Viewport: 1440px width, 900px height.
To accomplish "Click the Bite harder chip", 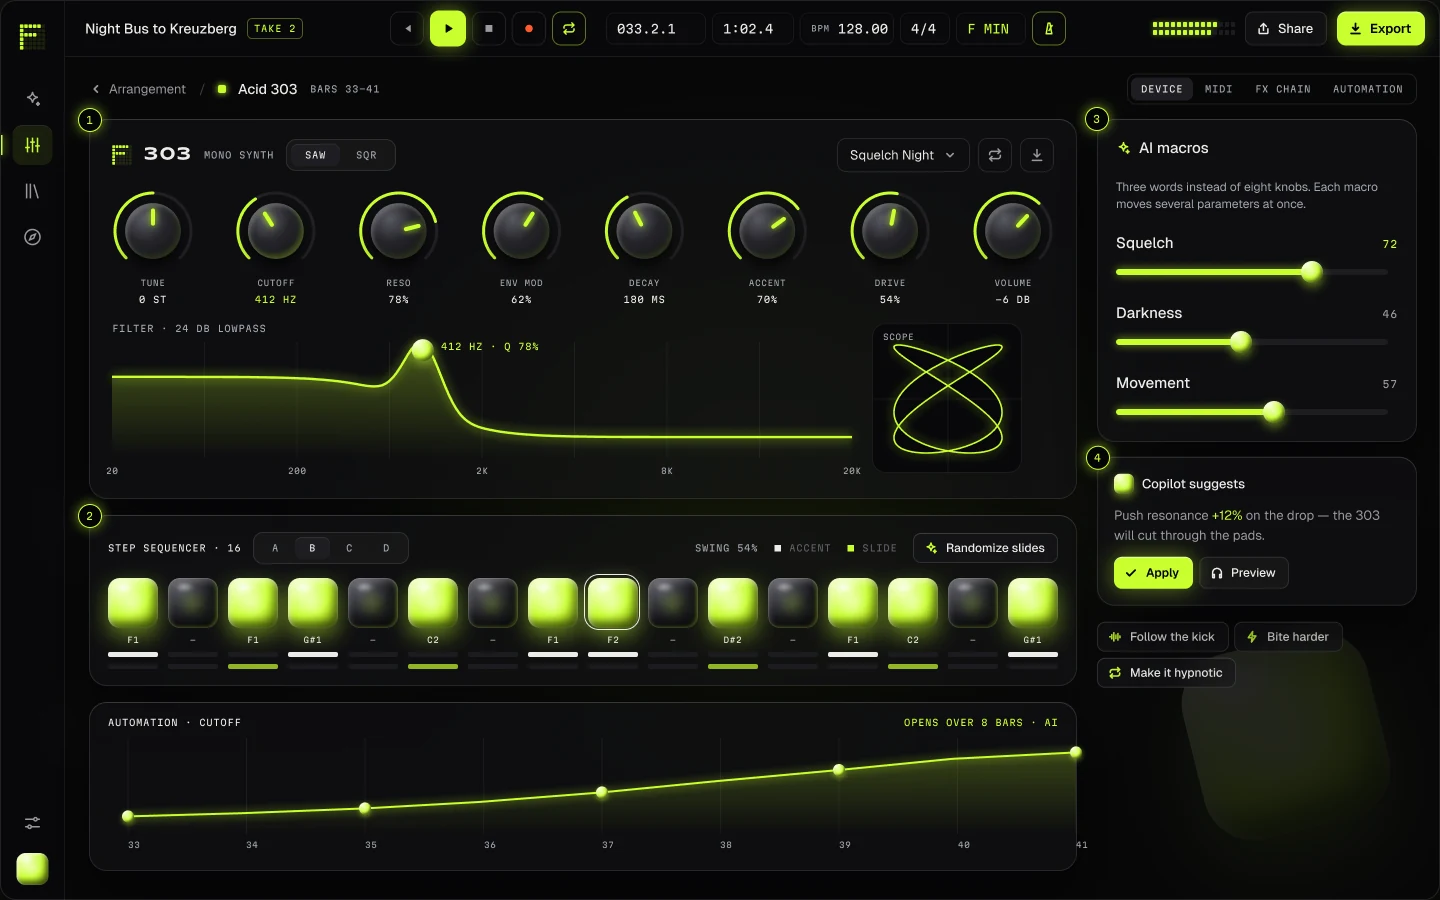I will [1289, 637].
